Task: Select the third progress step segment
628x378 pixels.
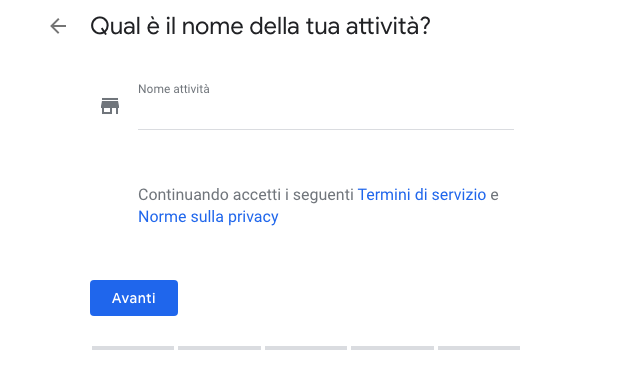Action: pyautogui.click(x=306, y=348)
